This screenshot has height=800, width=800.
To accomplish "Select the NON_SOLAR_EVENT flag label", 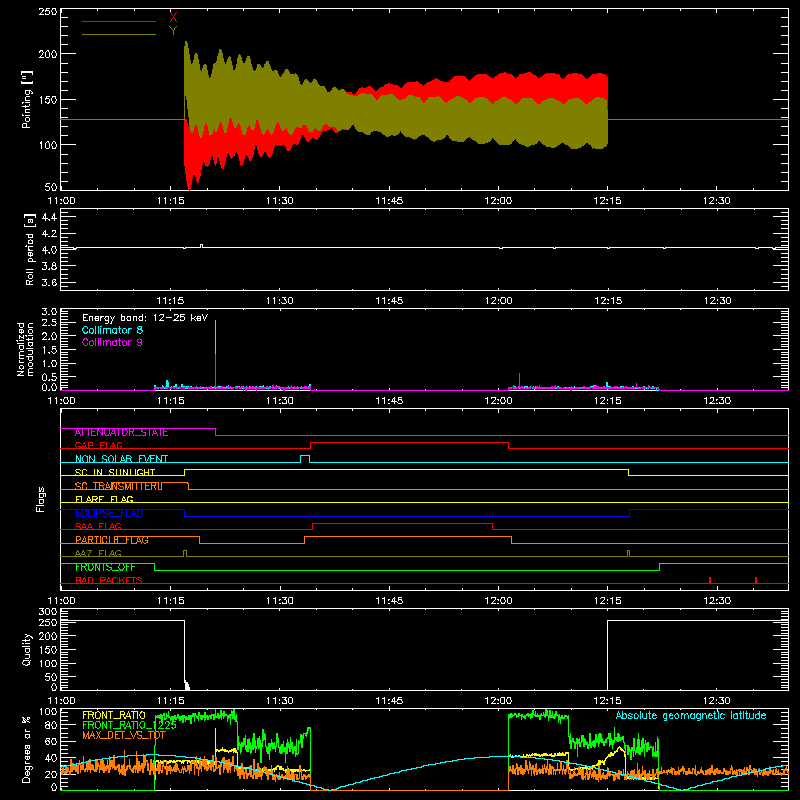I will click(x=121, y=459).
